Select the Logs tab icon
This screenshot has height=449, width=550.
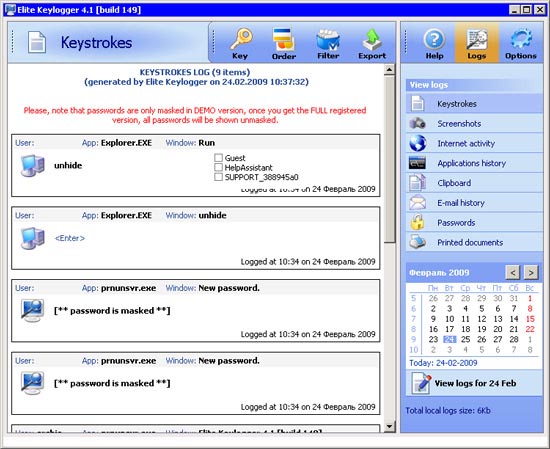477,43
